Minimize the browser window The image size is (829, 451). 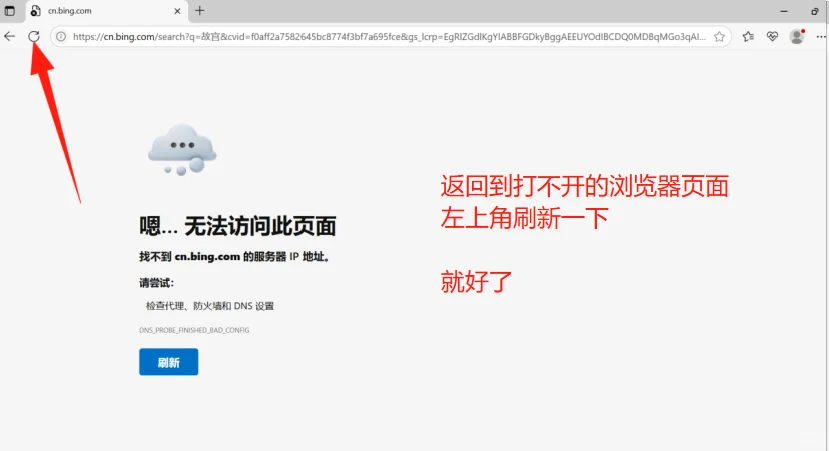tap(784, 11)
